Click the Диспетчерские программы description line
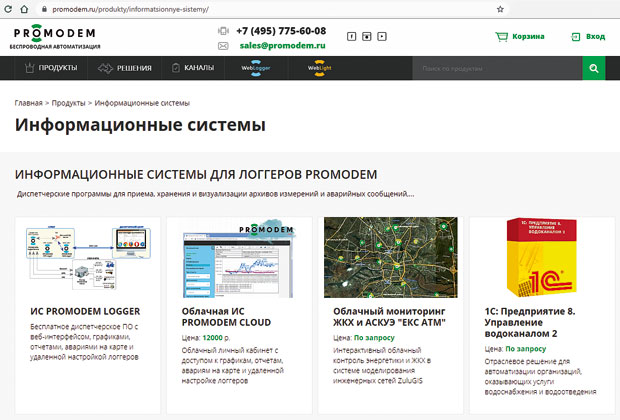The width and height of the screenshot is (620, 420). [x=215, y=194]
